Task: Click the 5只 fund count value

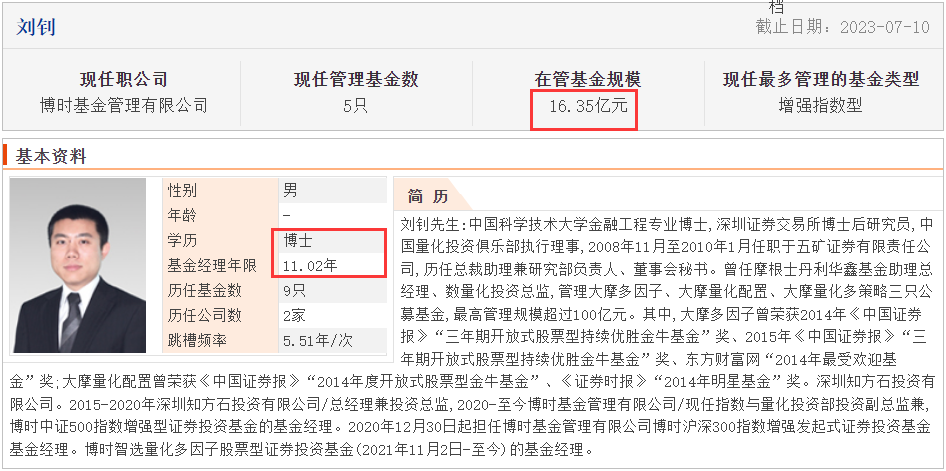Action: 355,106
